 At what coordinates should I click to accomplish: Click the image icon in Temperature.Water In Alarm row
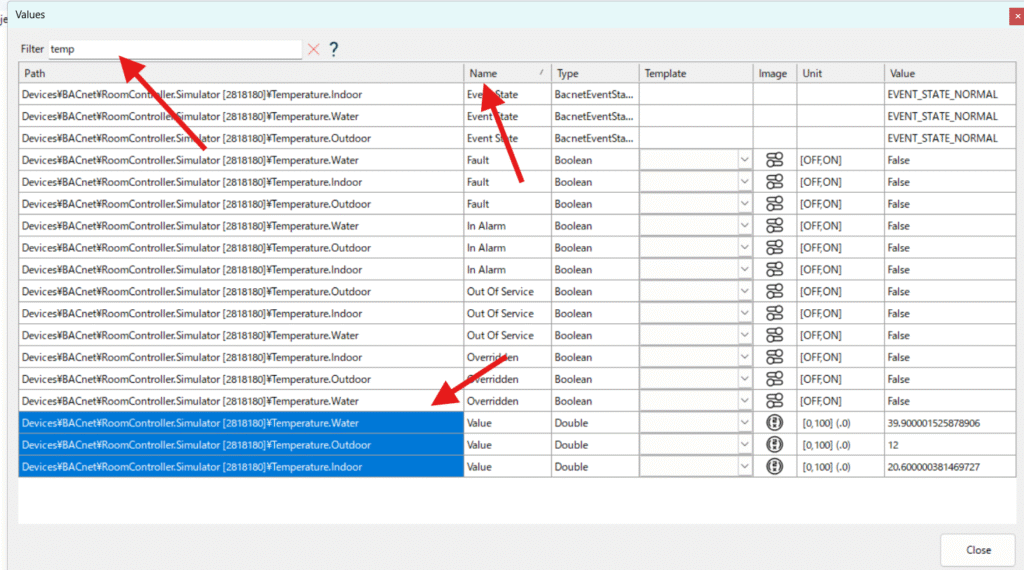click(x=774, y=226)
